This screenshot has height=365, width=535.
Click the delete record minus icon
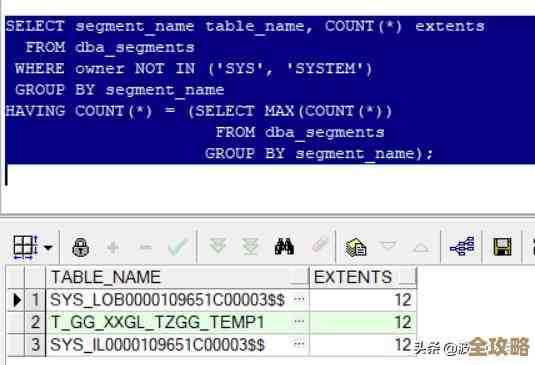146,247
